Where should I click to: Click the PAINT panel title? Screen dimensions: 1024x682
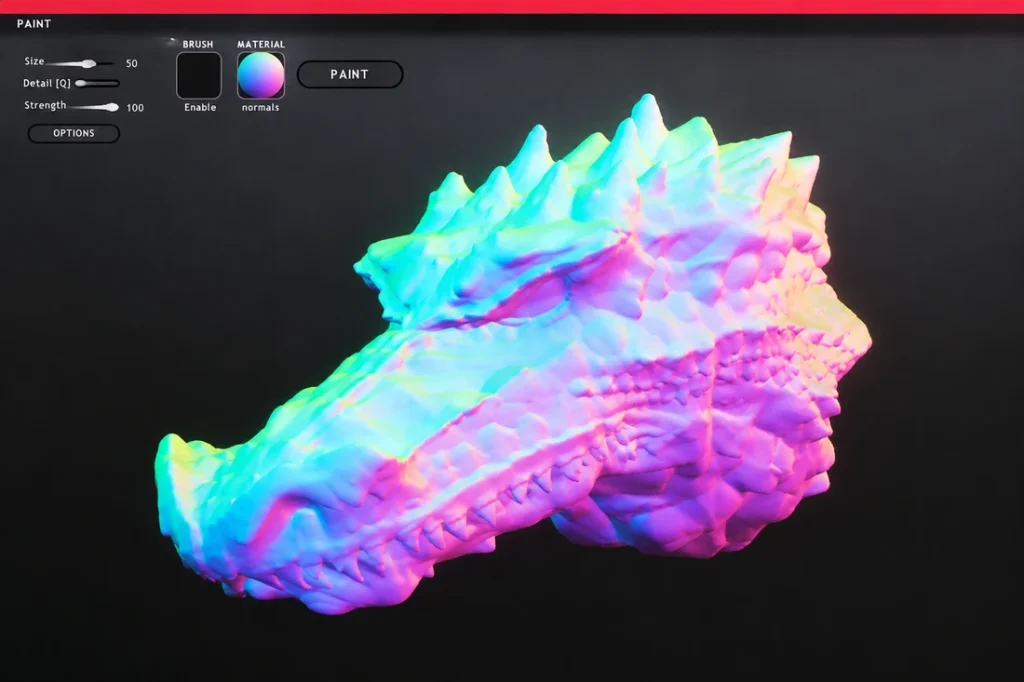tap(34, 24)
